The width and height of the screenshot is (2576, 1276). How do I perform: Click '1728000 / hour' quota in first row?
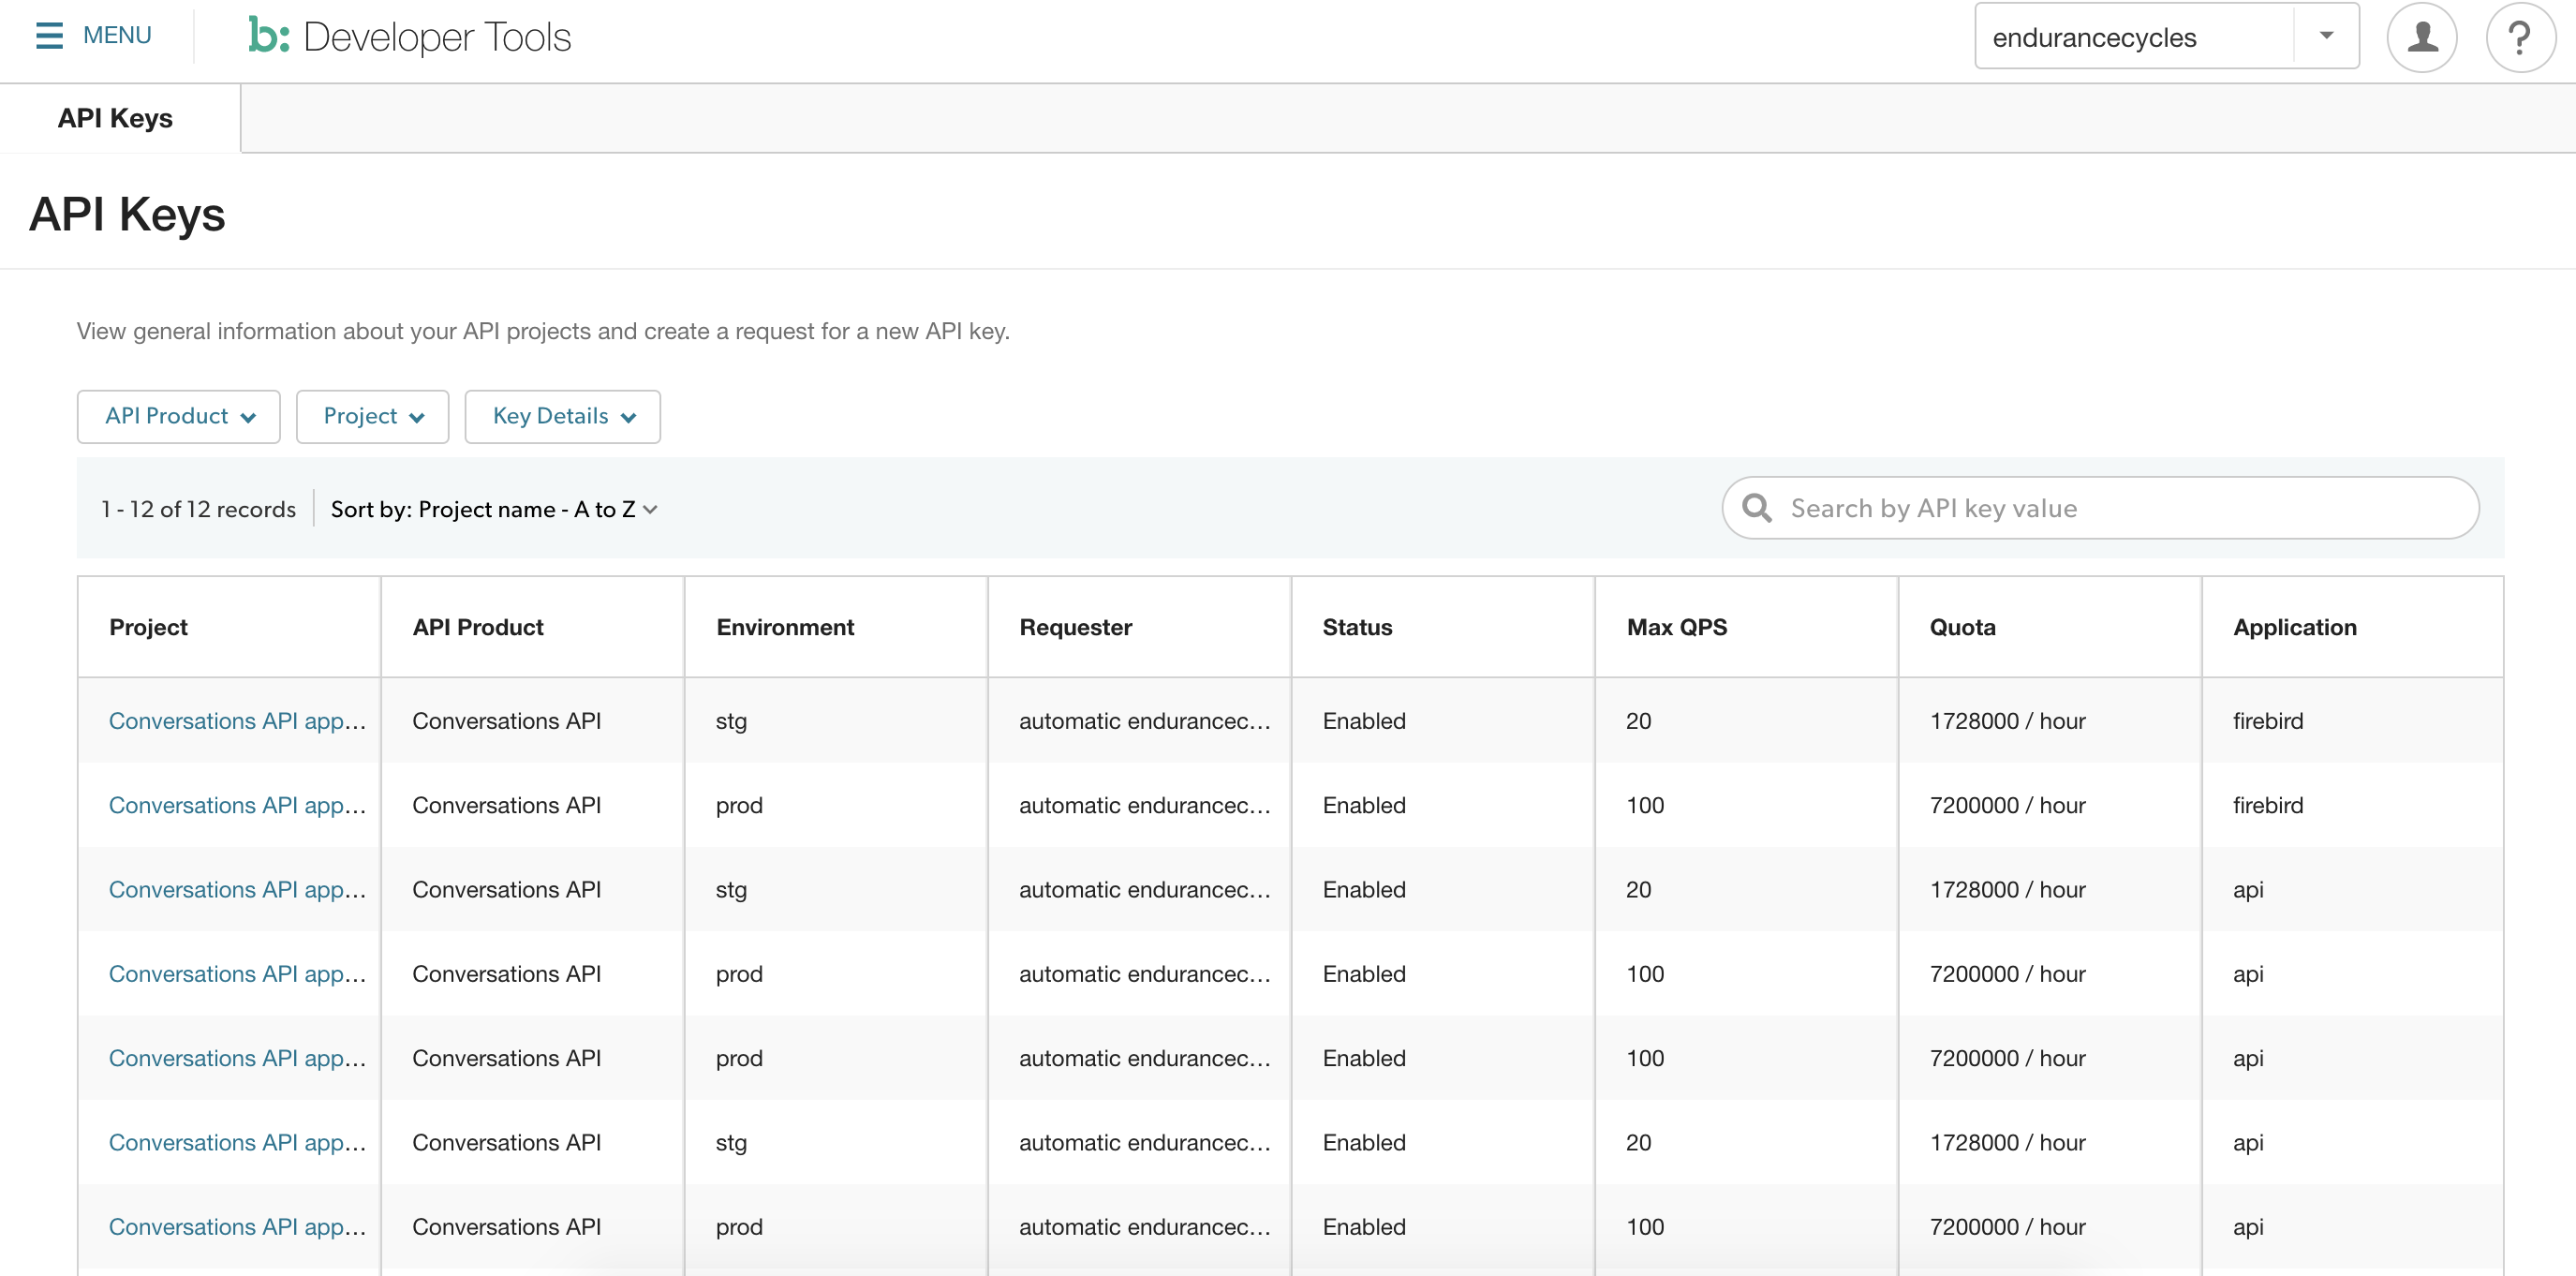pyautogui.click(x=2007, y=721)
